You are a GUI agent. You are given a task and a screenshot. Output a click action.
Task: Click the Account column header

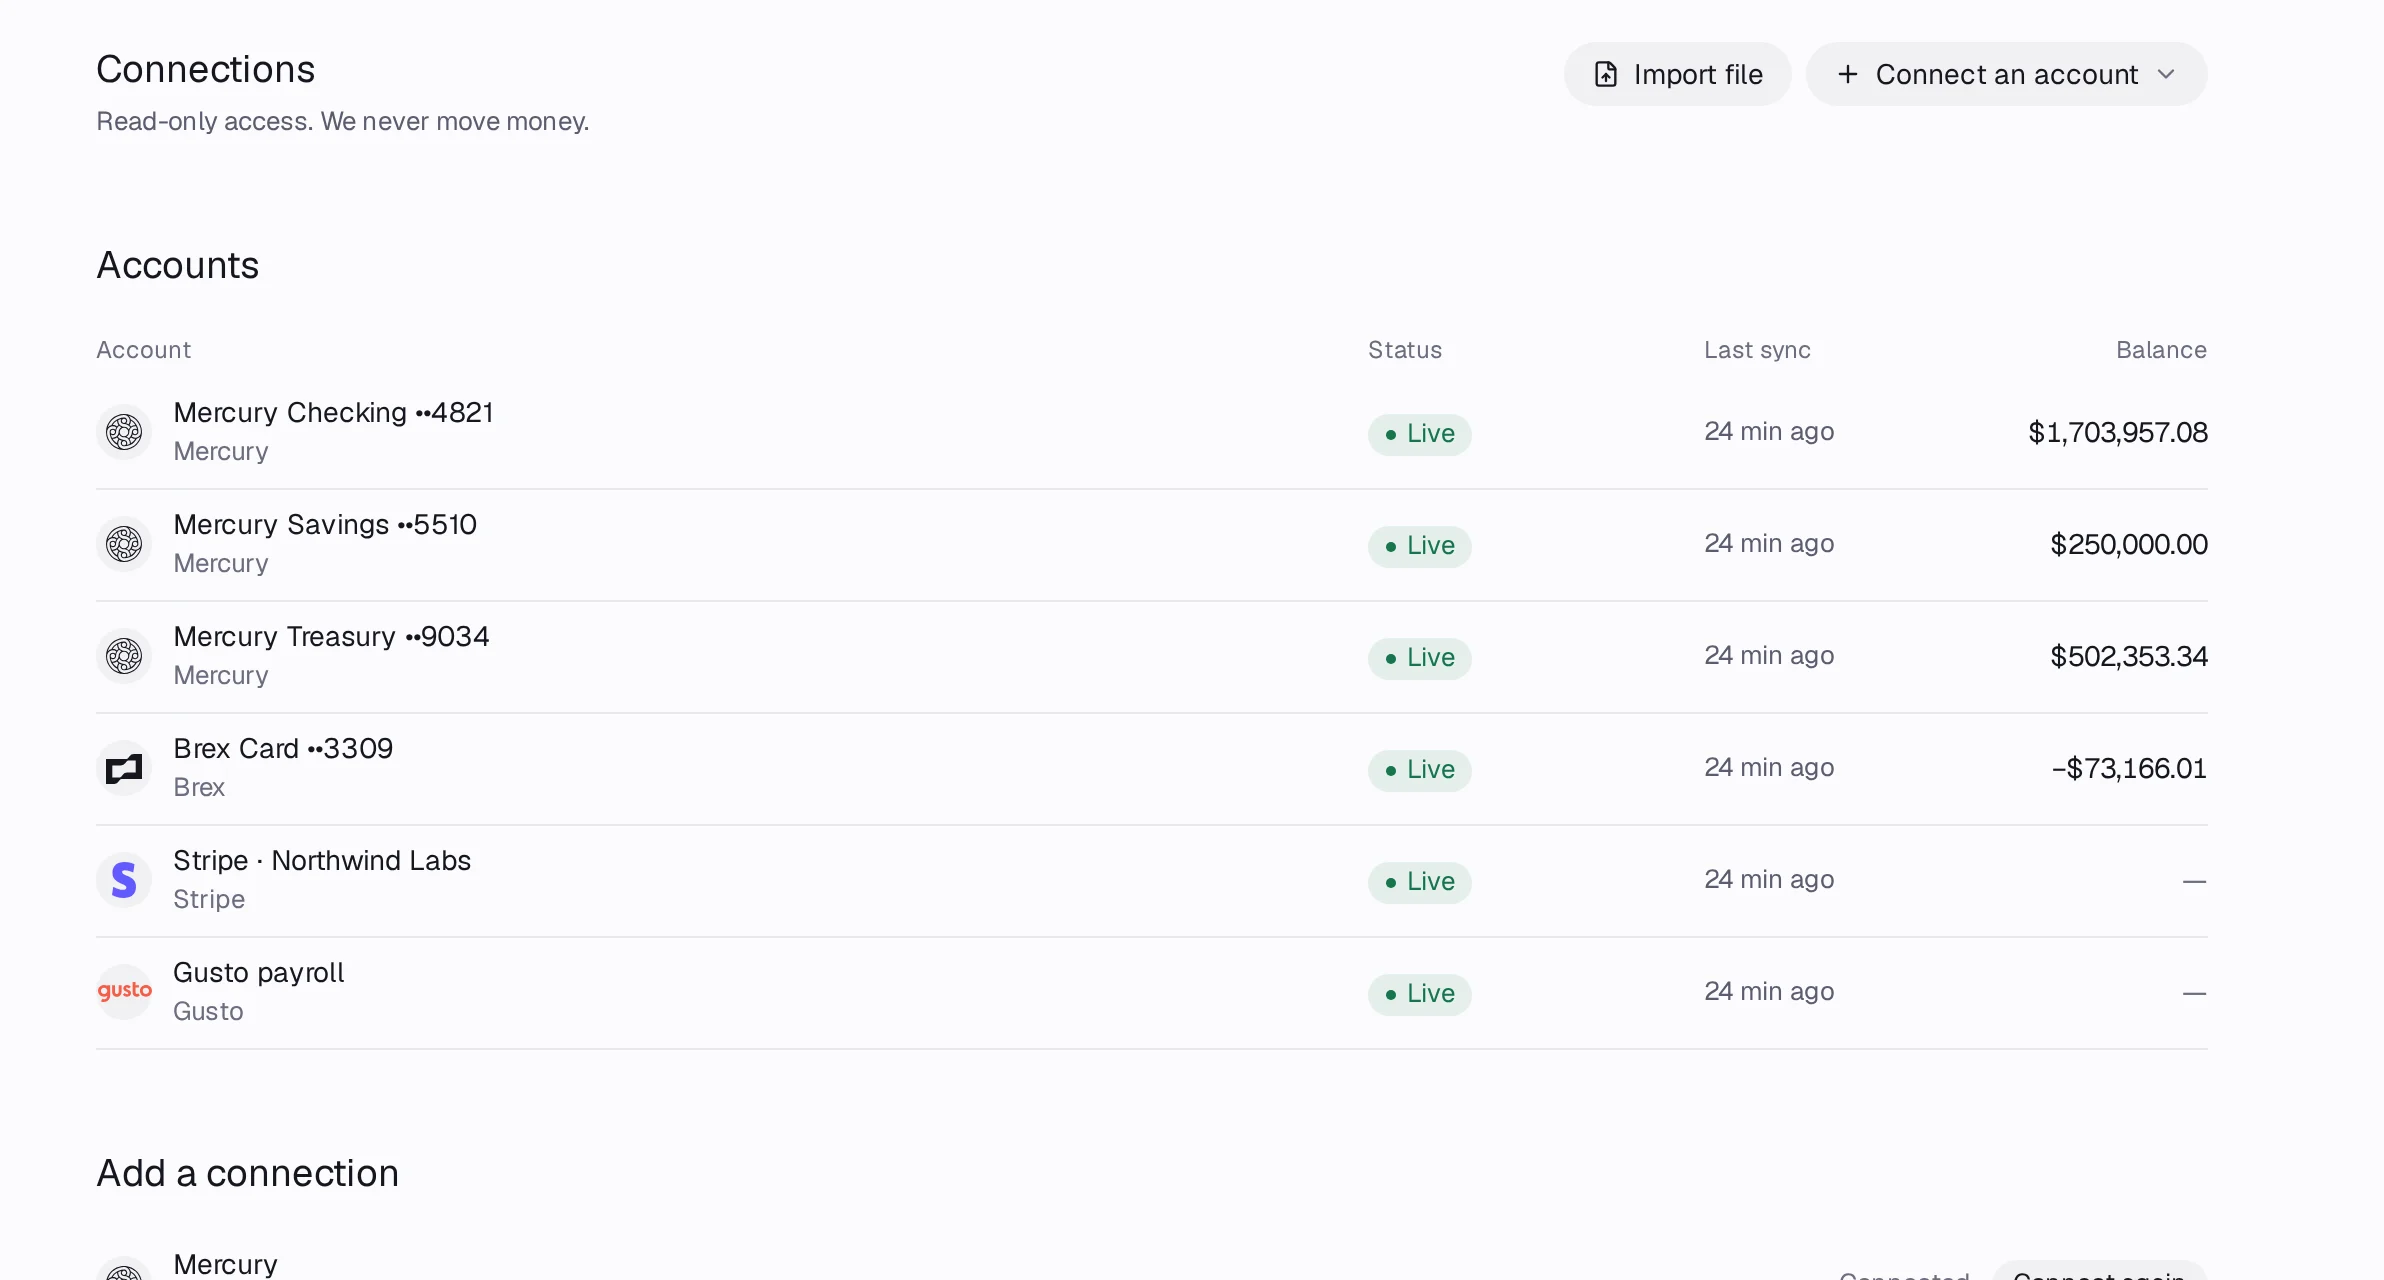point(143,350)
